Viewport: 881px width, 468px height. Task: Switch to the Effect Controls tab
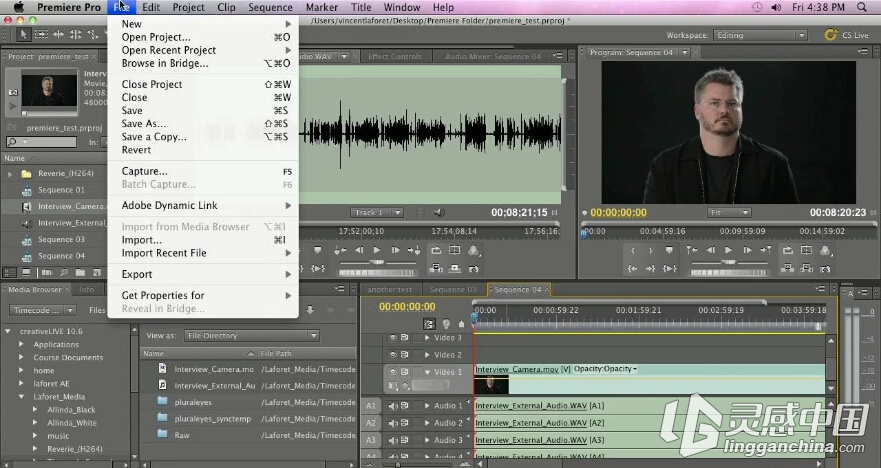(x=394, y=56)
